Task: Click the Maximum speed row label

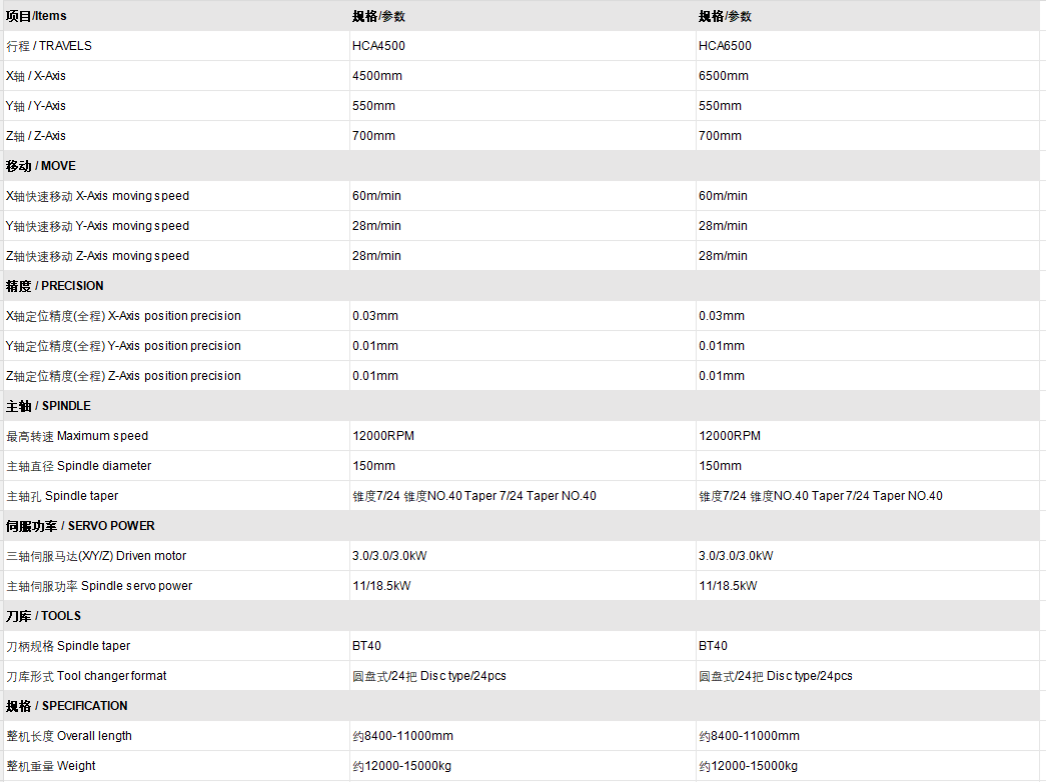Action: click(x=77, y=436)
